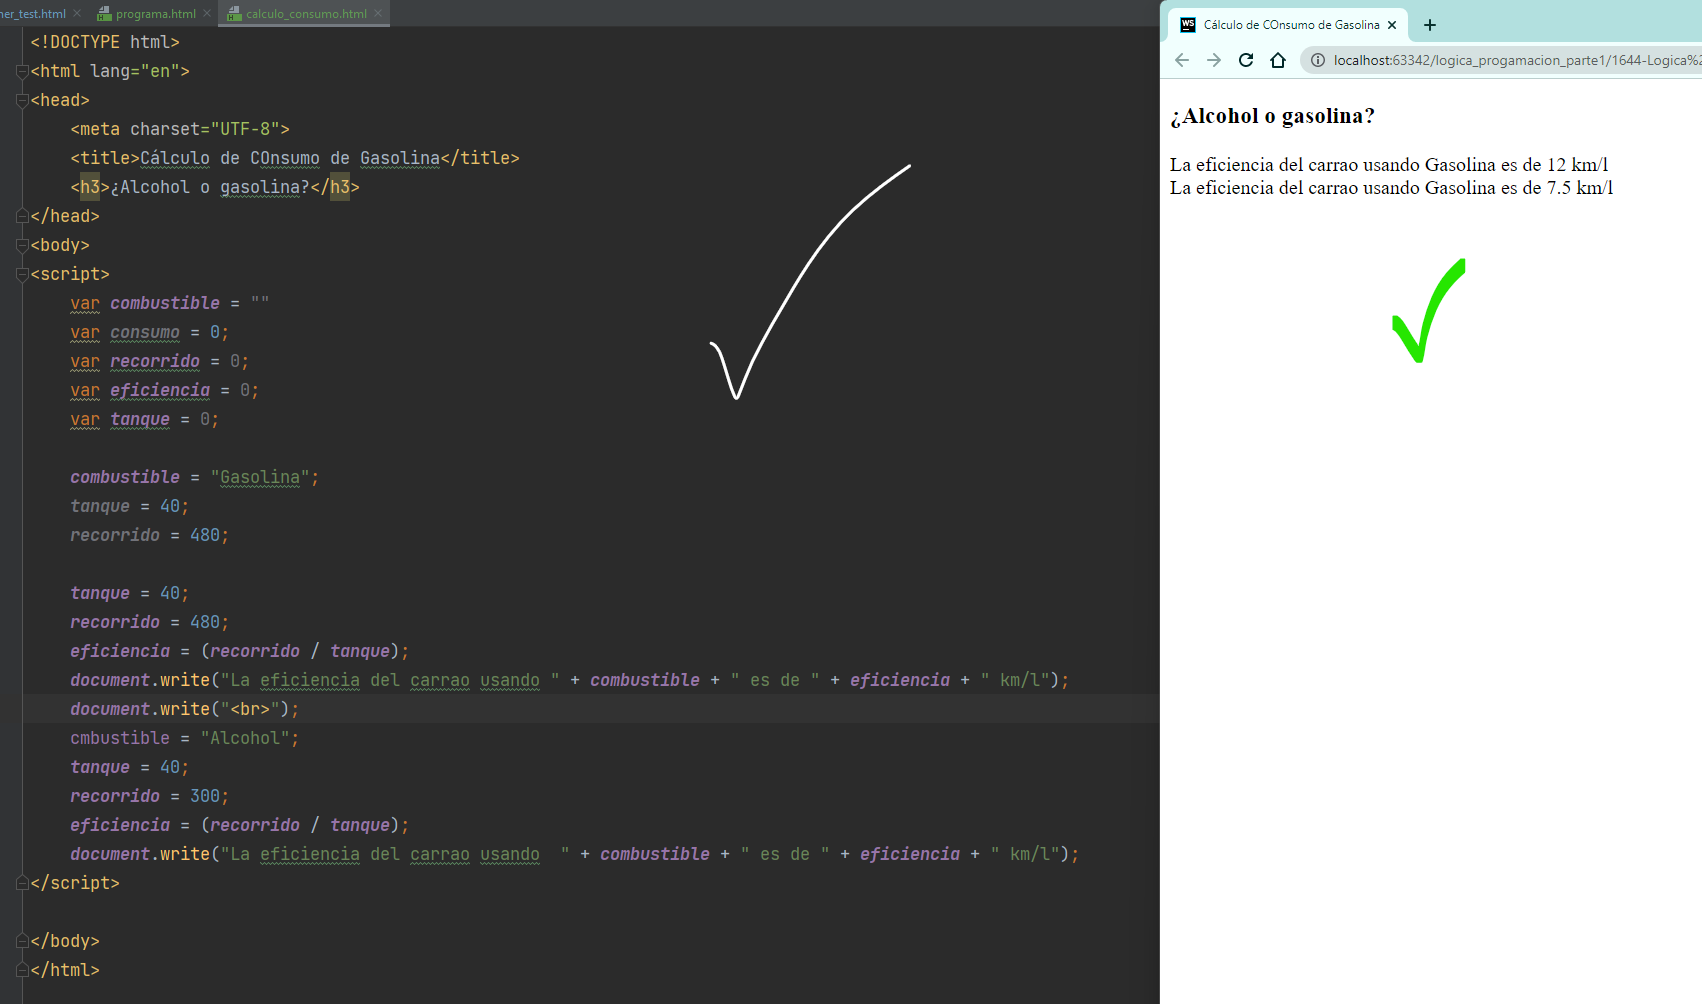
Task: Close the calculo_consumo.html editor tab
Action: click(378, 13)
